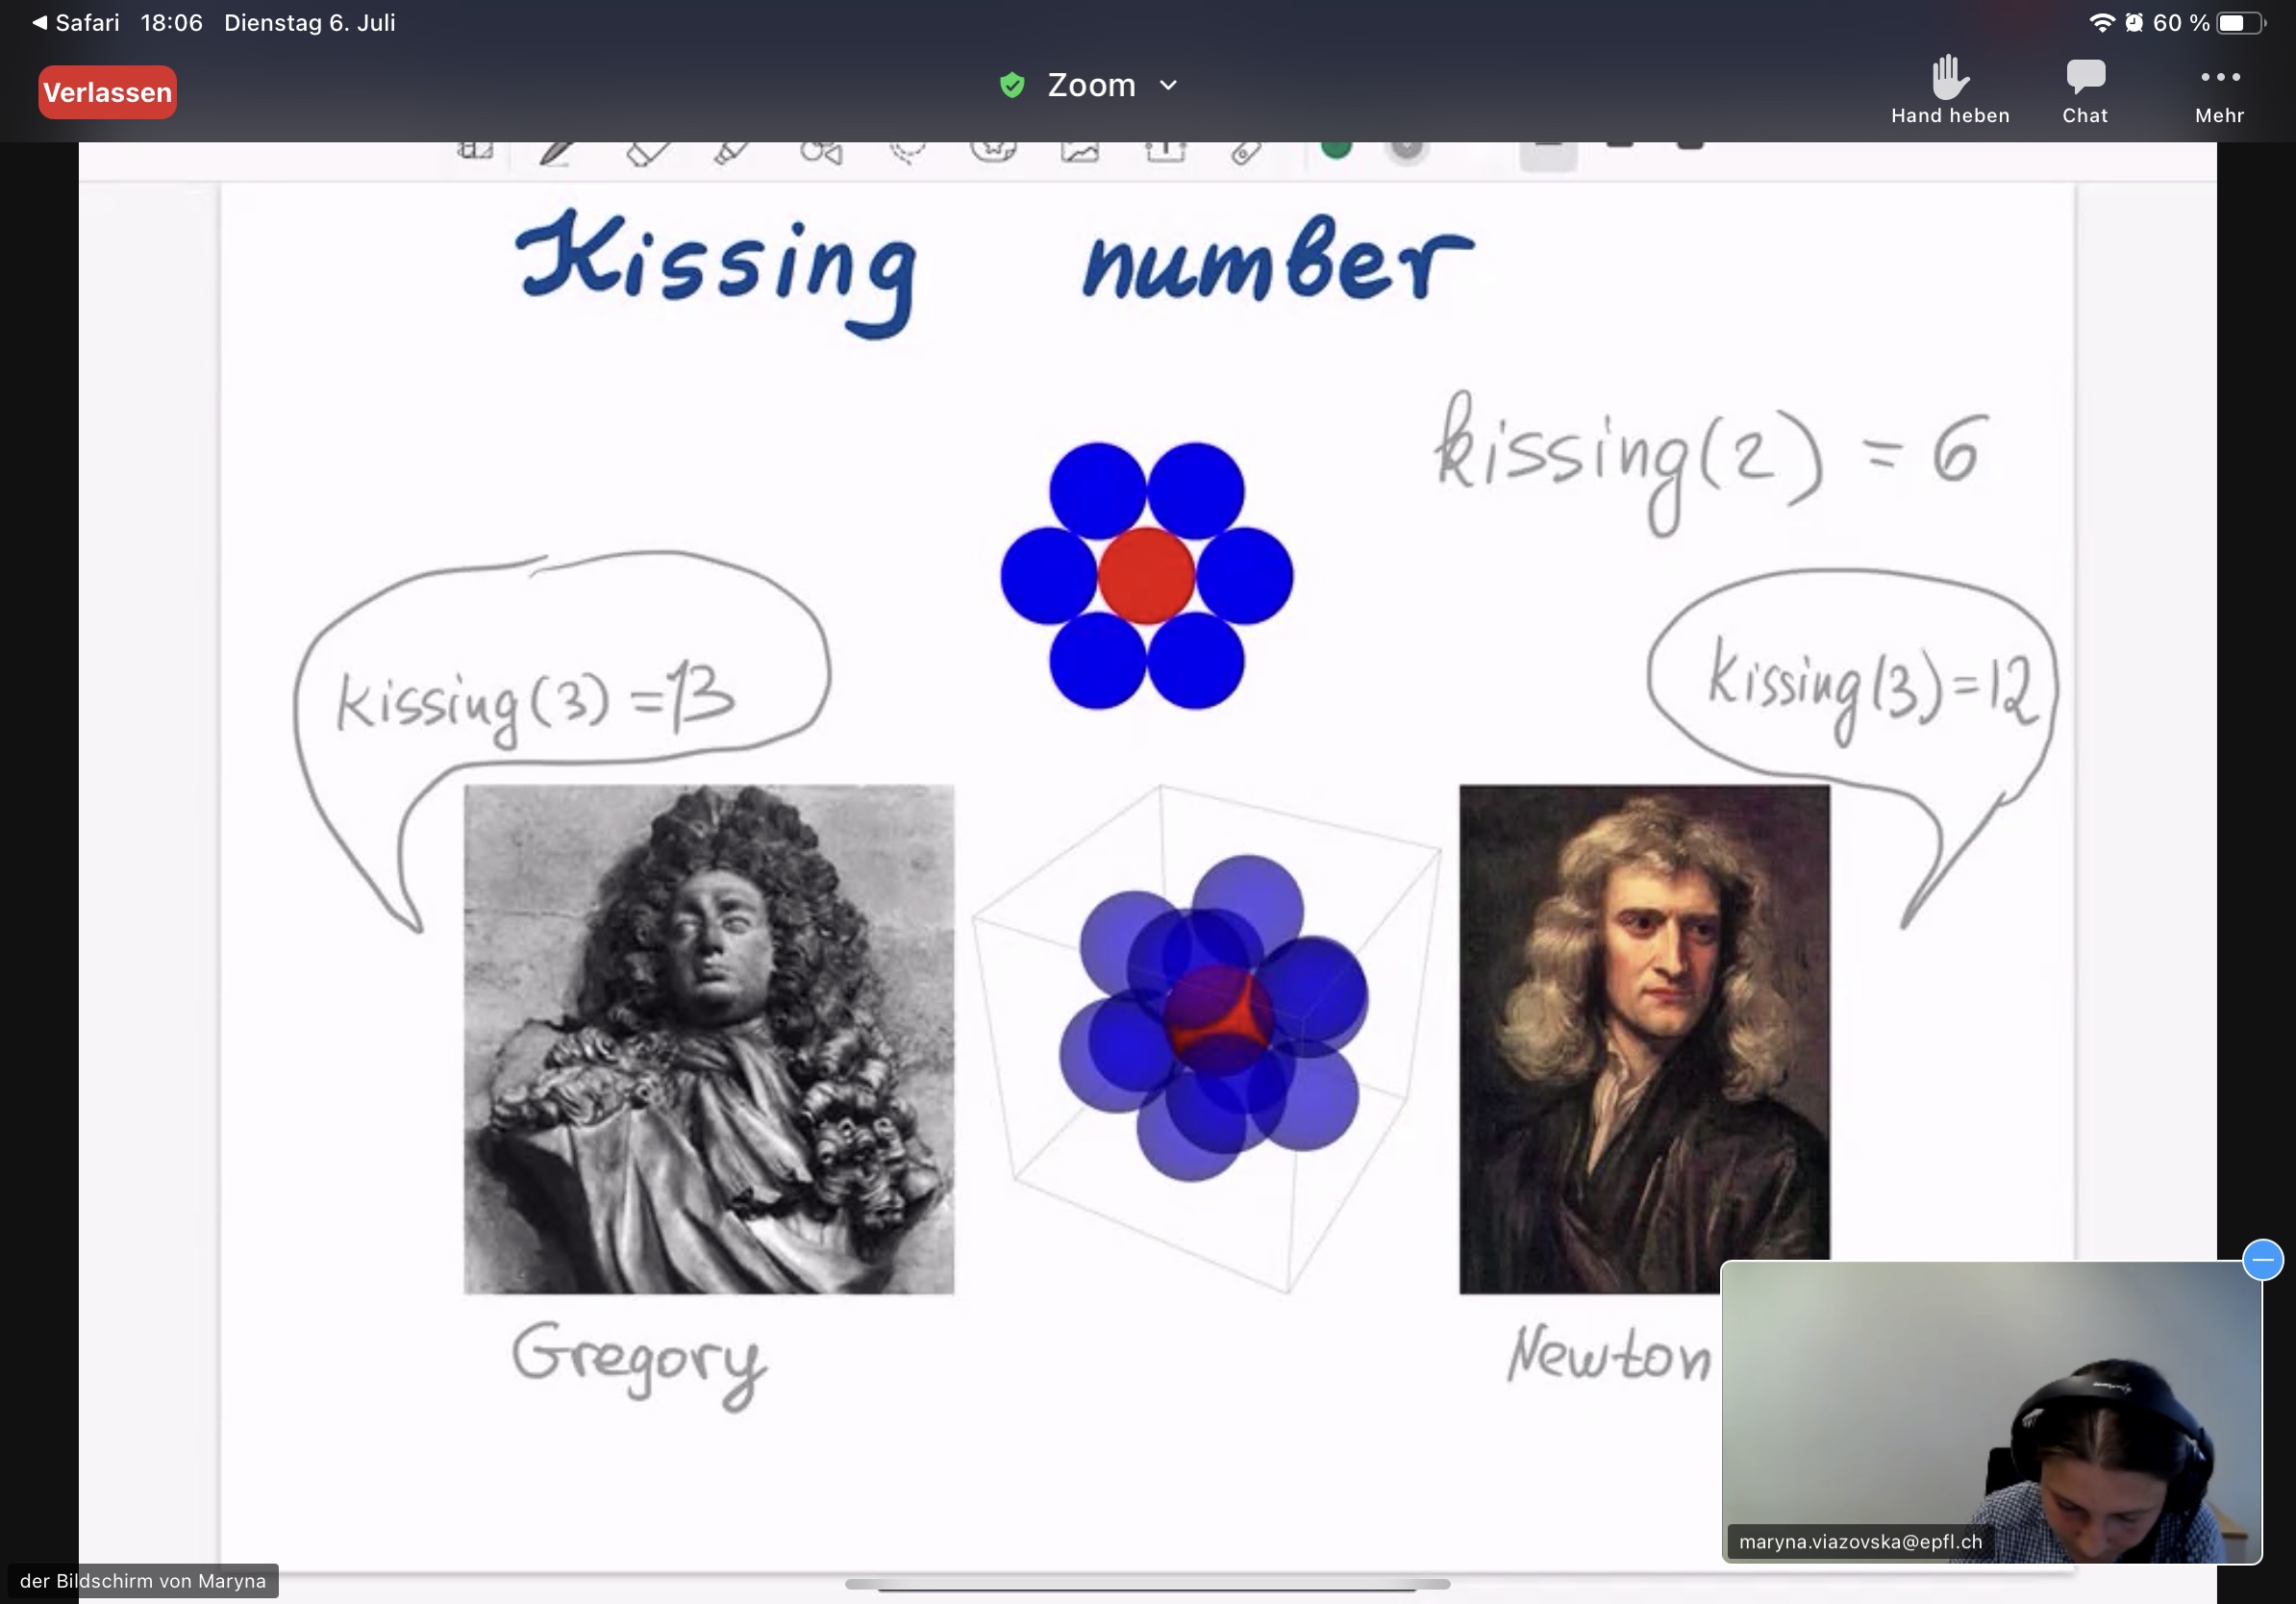Minimize the speaker video thumbnail
The height and width of the screenshot is (1604, 2296).
point(2262,1259)
